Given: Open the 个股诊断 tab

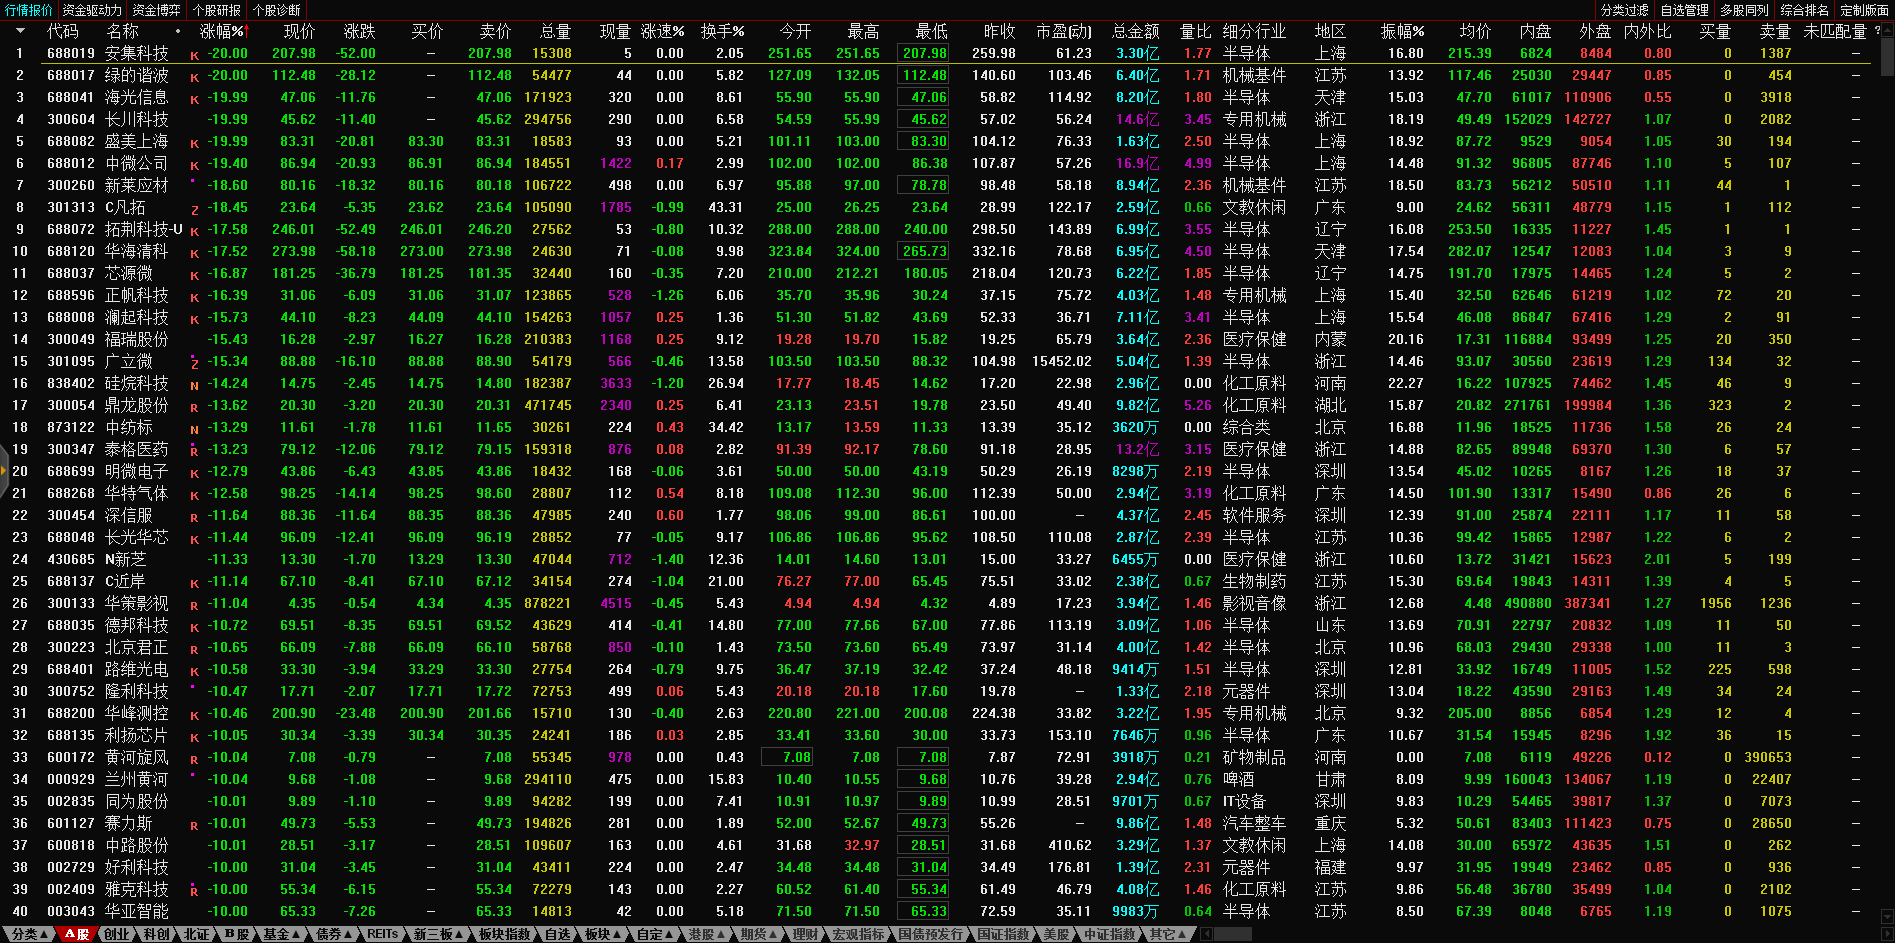Looking at the screenshot, I should (x=276, y=10).
